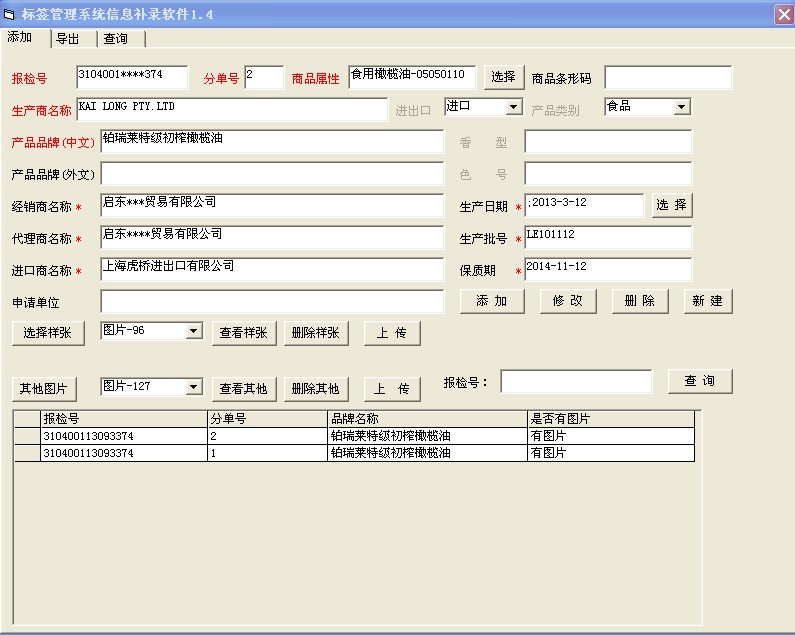Click the 修 改 button
Image resolution: width=795 pixels, height=635 pixels.
click(568, 301)
